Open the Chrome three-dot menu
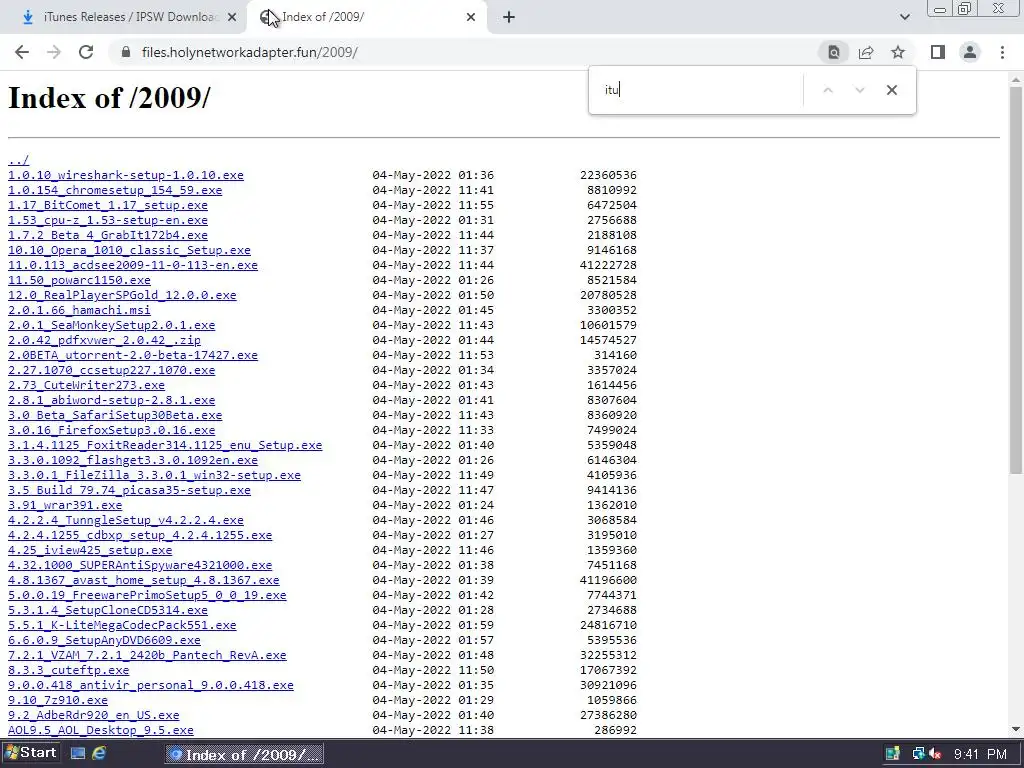Image resolution: width=1024 pixels, height=768 pixels. pyautogui.click(x=1002, y=52)
